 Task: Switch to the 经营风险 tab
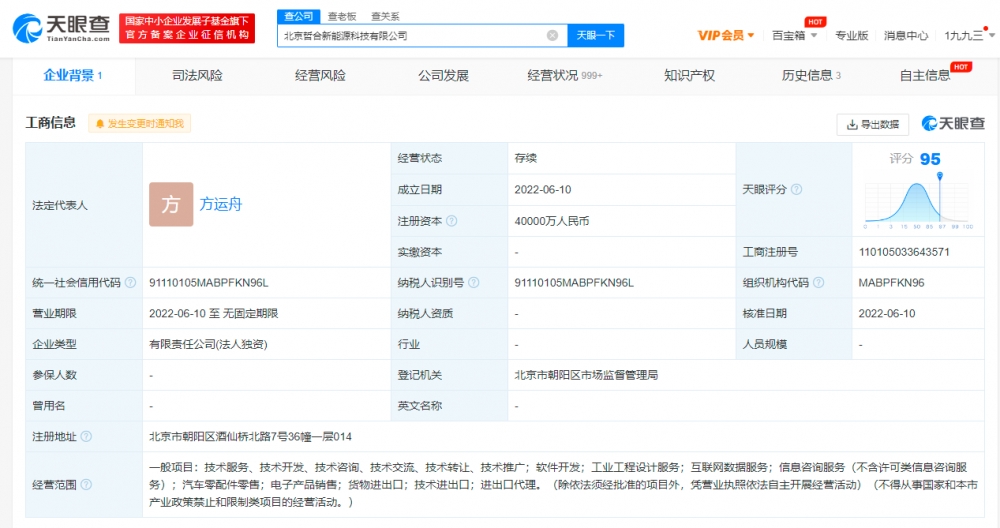320,76
